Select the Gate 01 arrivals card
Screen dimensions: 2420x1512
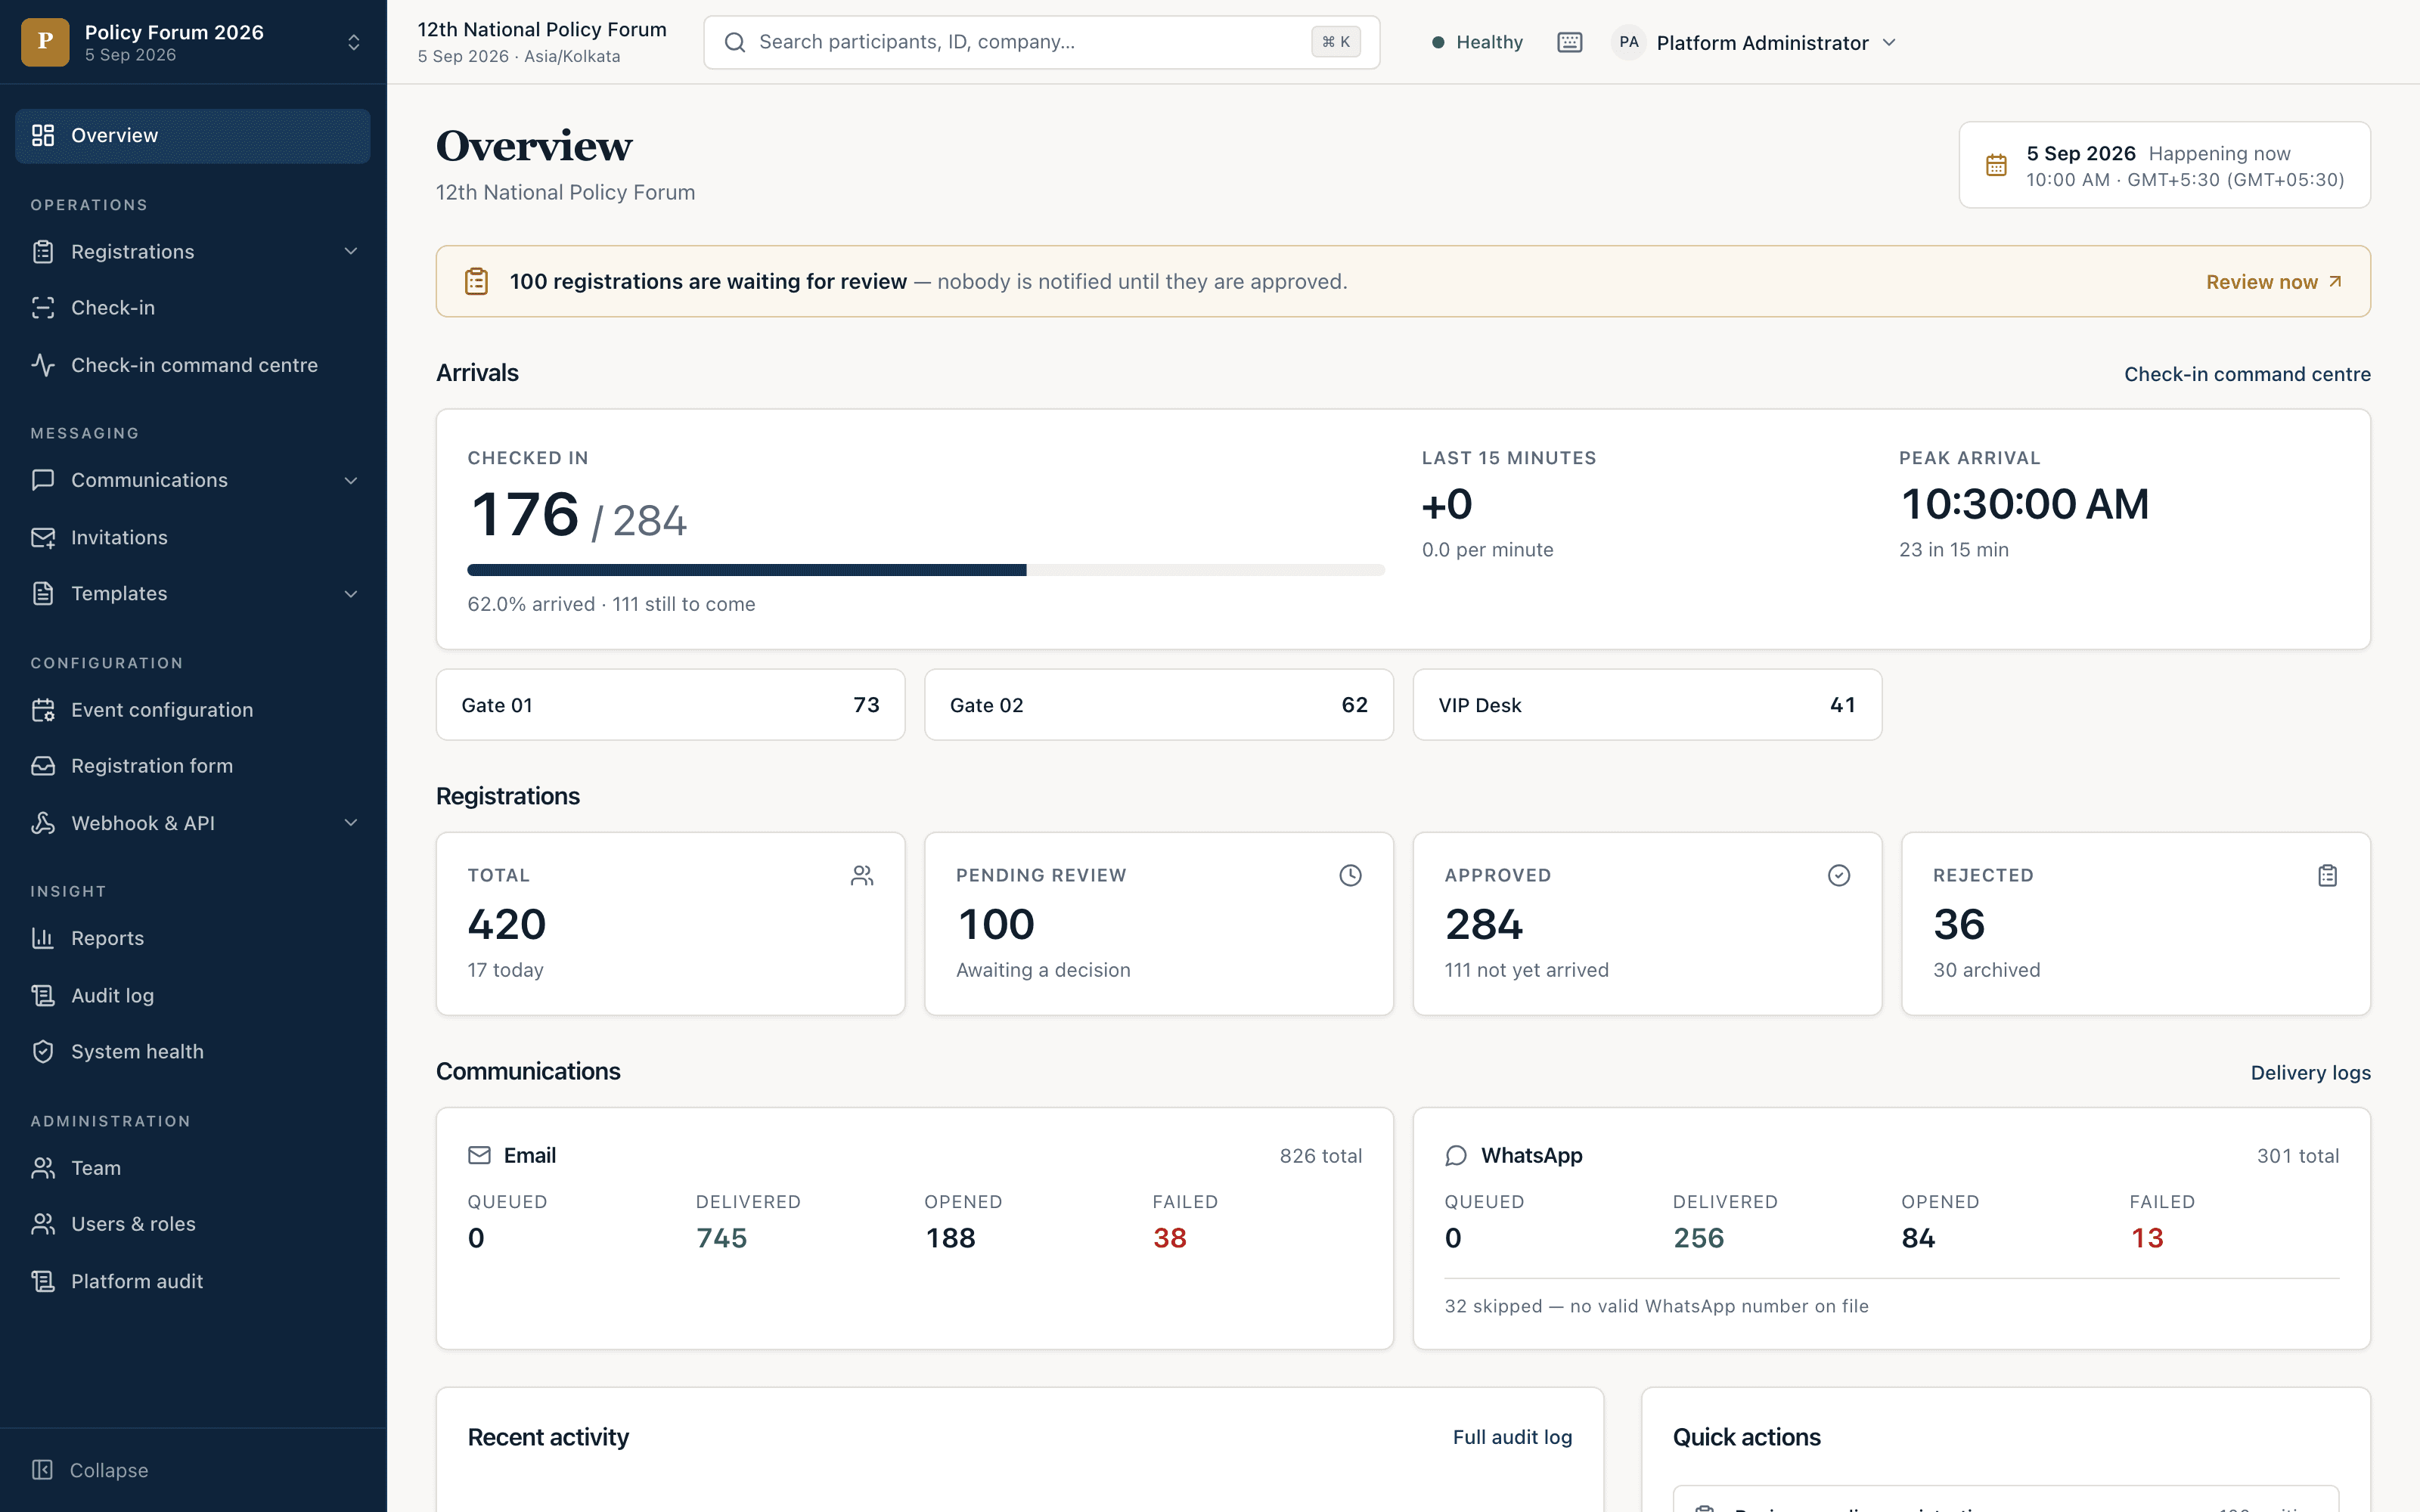670,705
